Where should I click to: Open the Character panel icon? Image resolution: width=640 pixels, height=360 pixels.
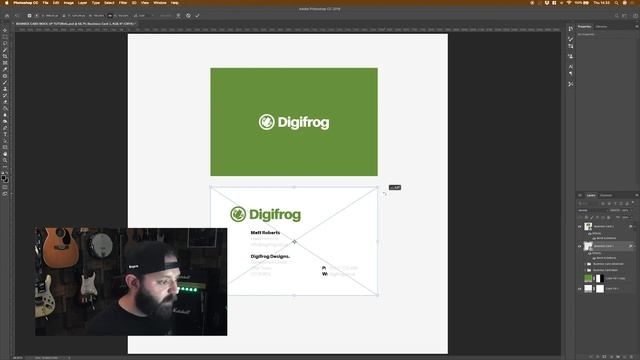pos(571,66)
